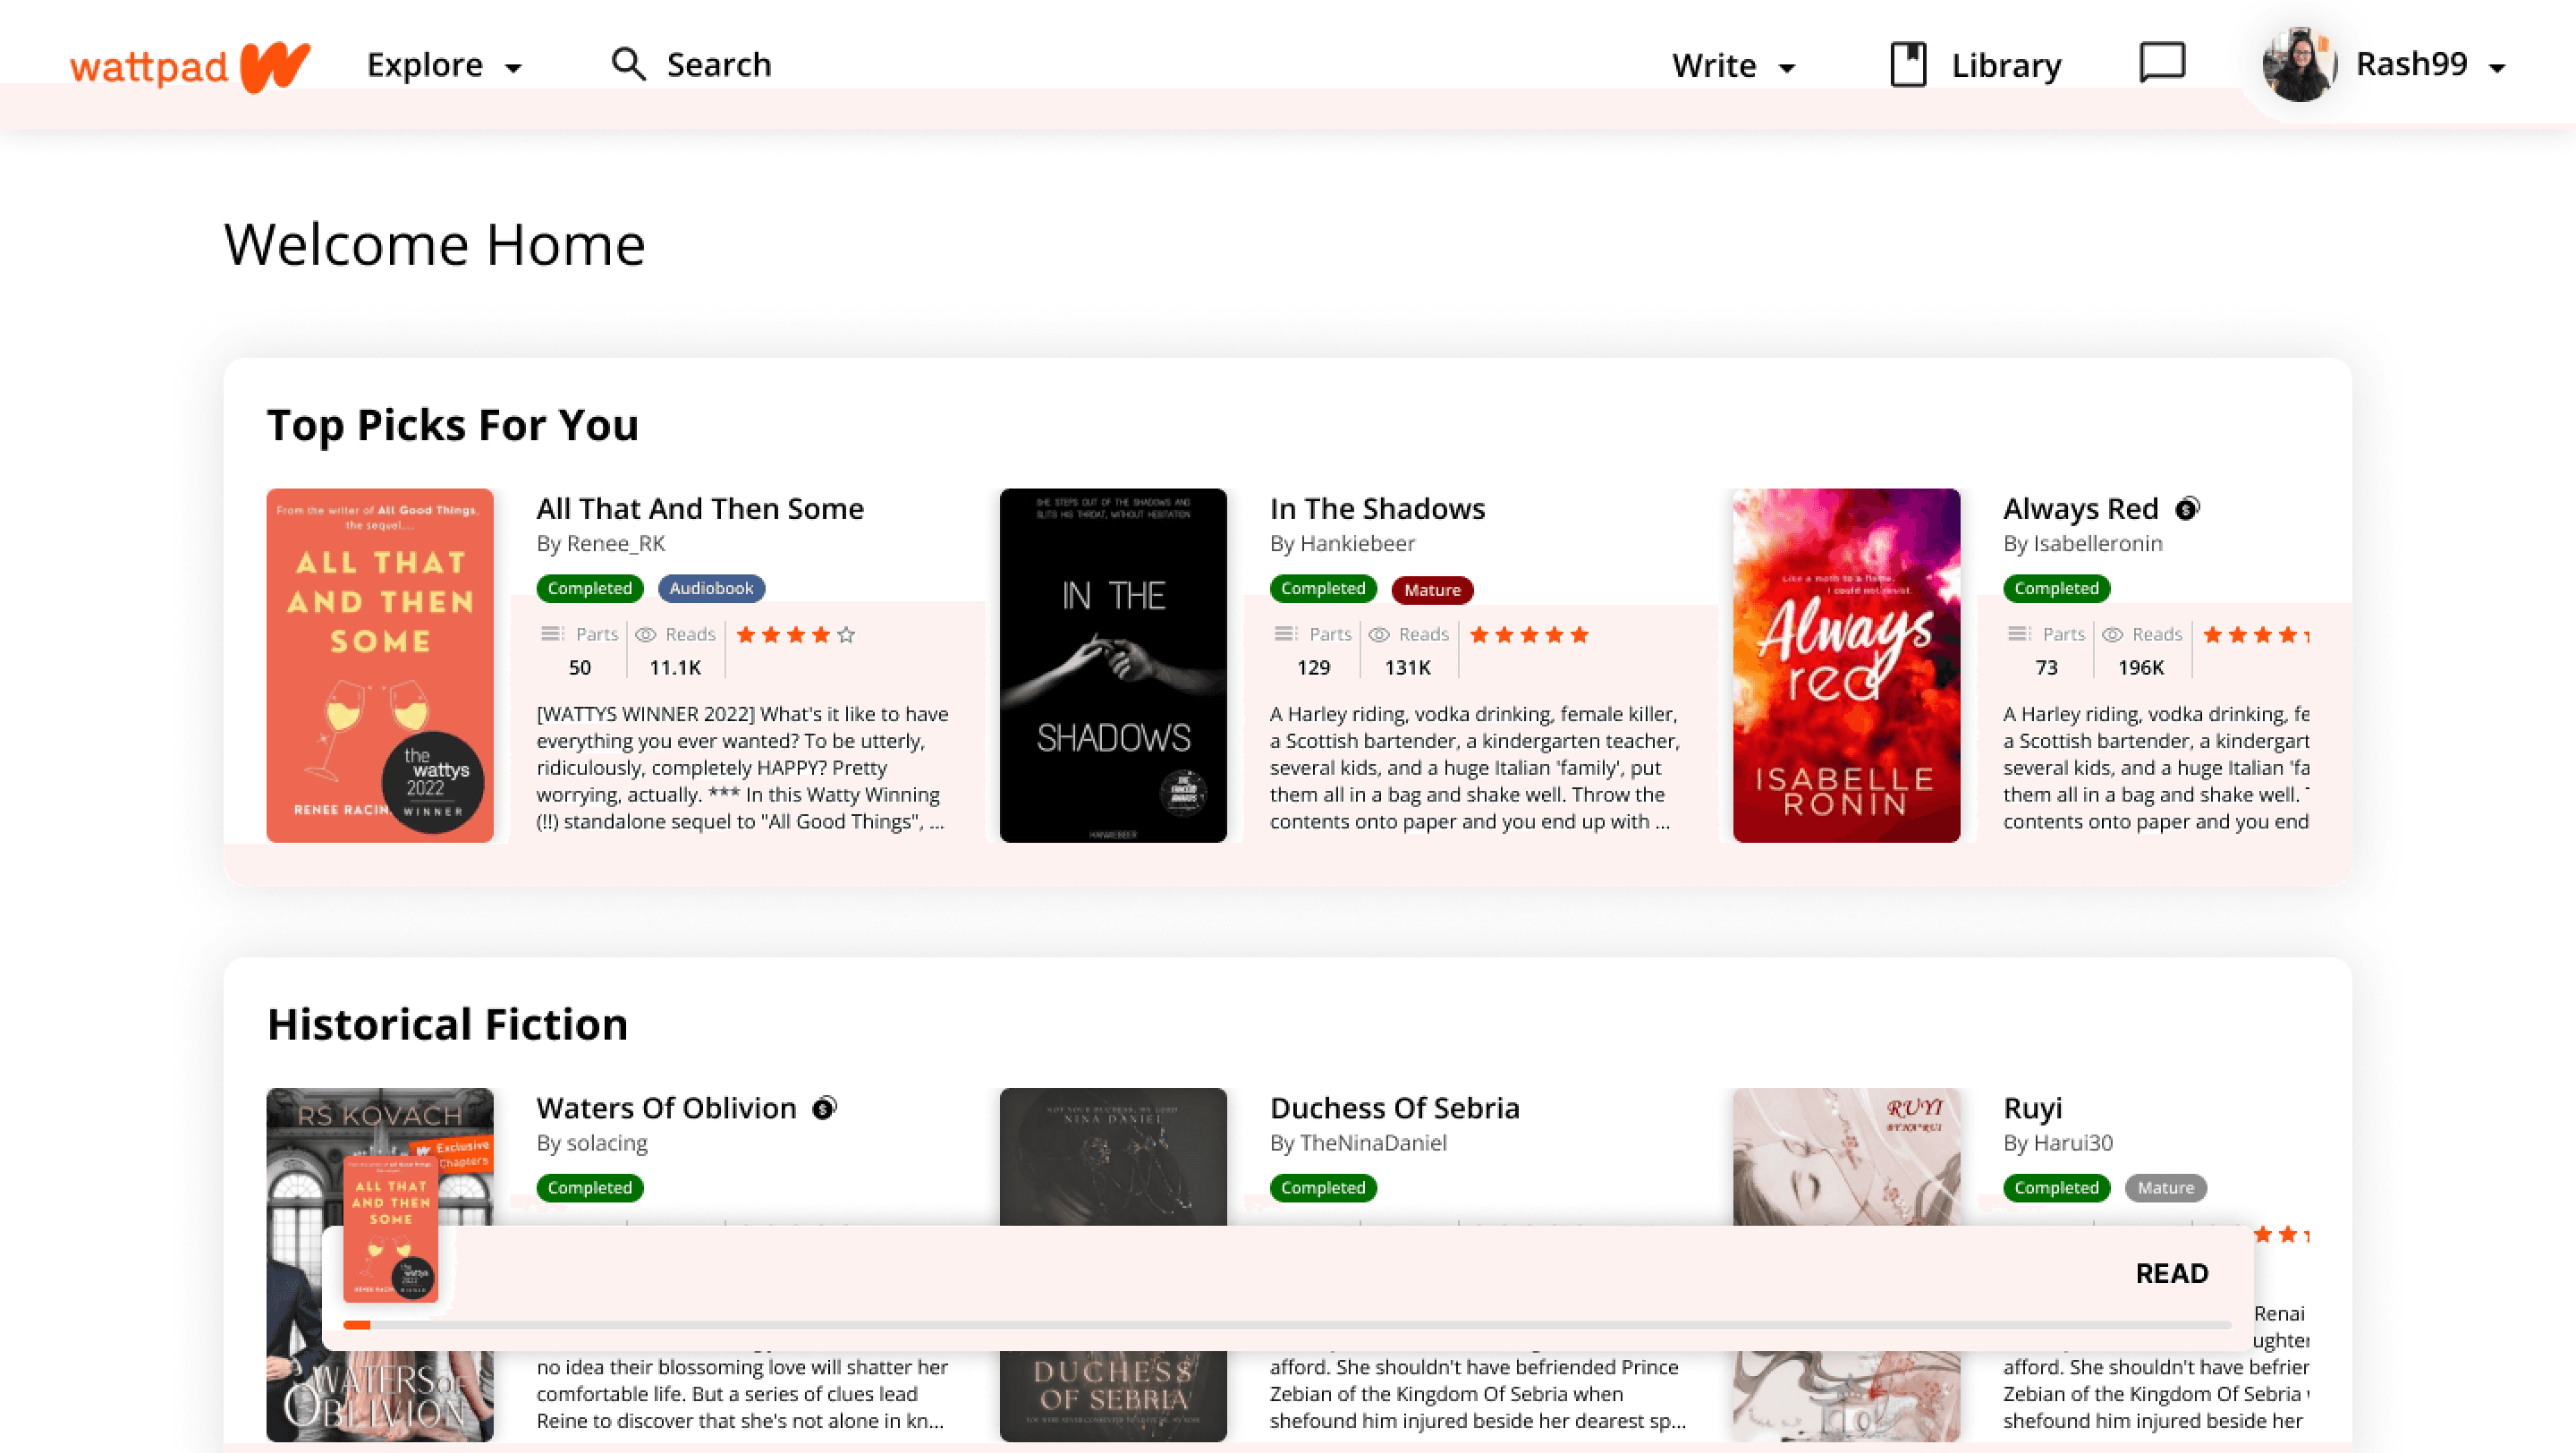
Task: Click coin icon next to Waters Of Oblivion
Action: (824, 1108)
